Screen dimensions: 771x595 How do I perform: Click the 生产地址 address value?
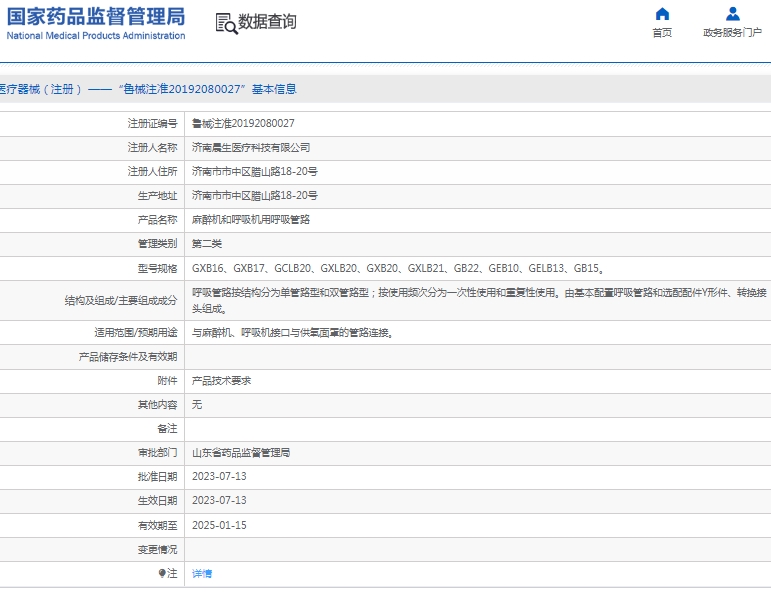(254, 196)
